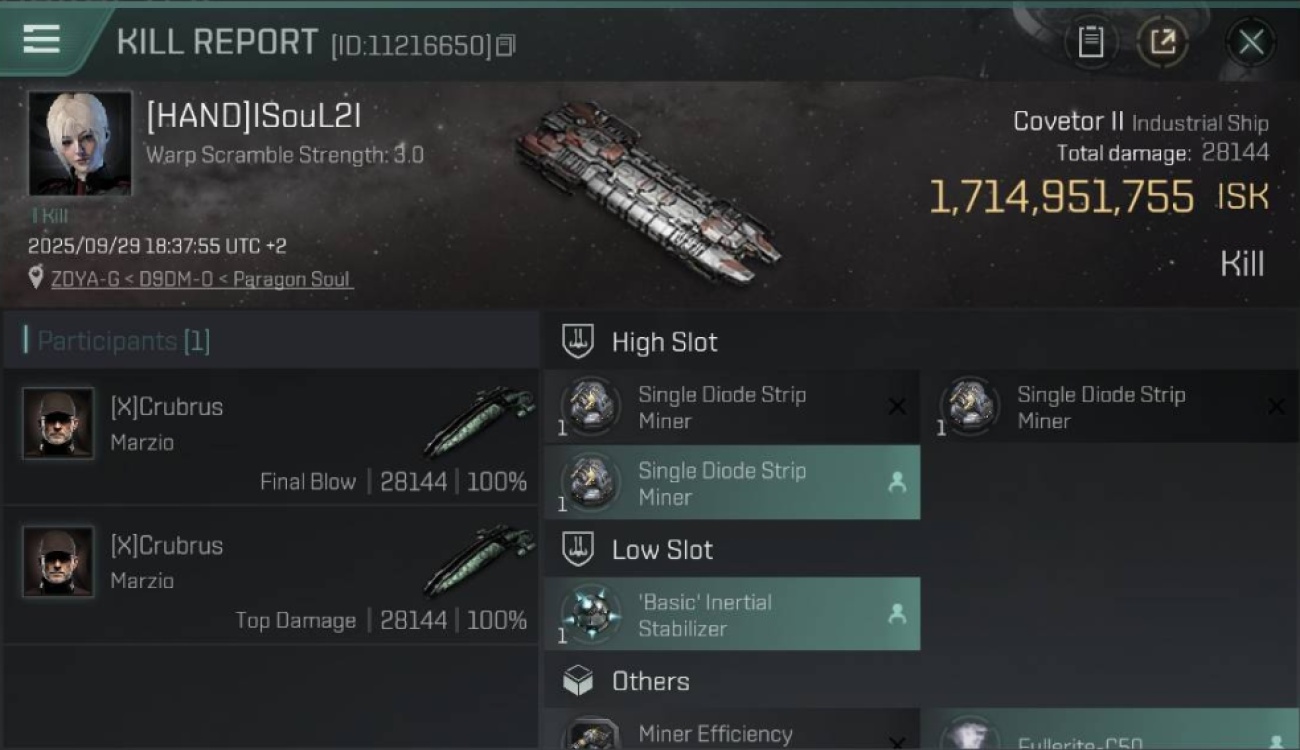
Task: Open ISouL2I pilot portrait
Action: tap(80, 144)
